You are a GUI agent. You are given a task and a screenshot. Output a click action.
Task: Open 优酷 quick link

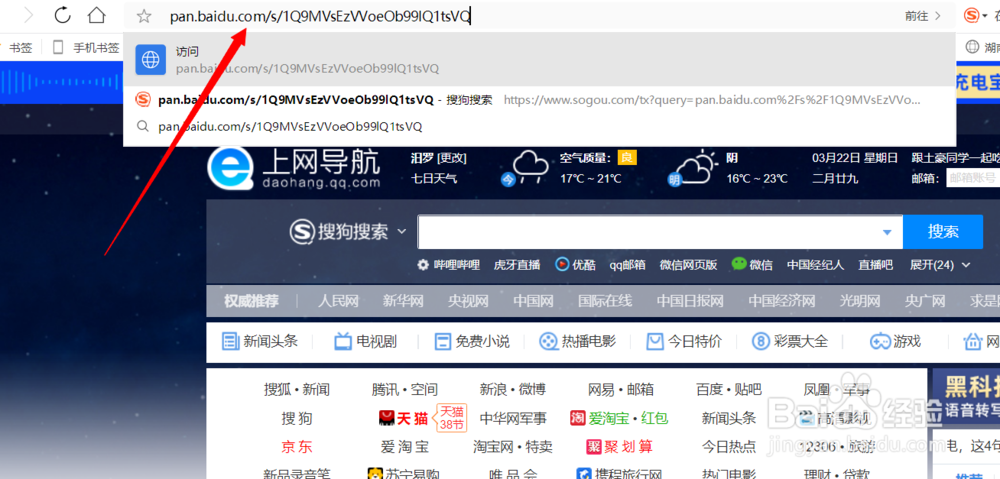click(574, 265)
